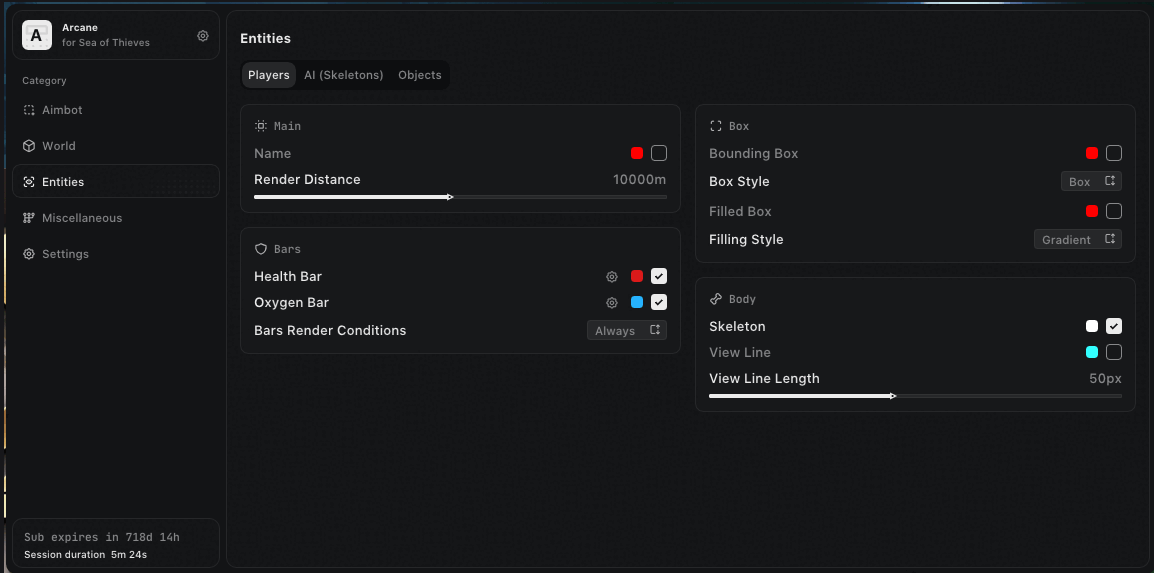1154x573 pixels.
Task: Open the Bars Render Conditions dropdown
Action: (626, 331)
